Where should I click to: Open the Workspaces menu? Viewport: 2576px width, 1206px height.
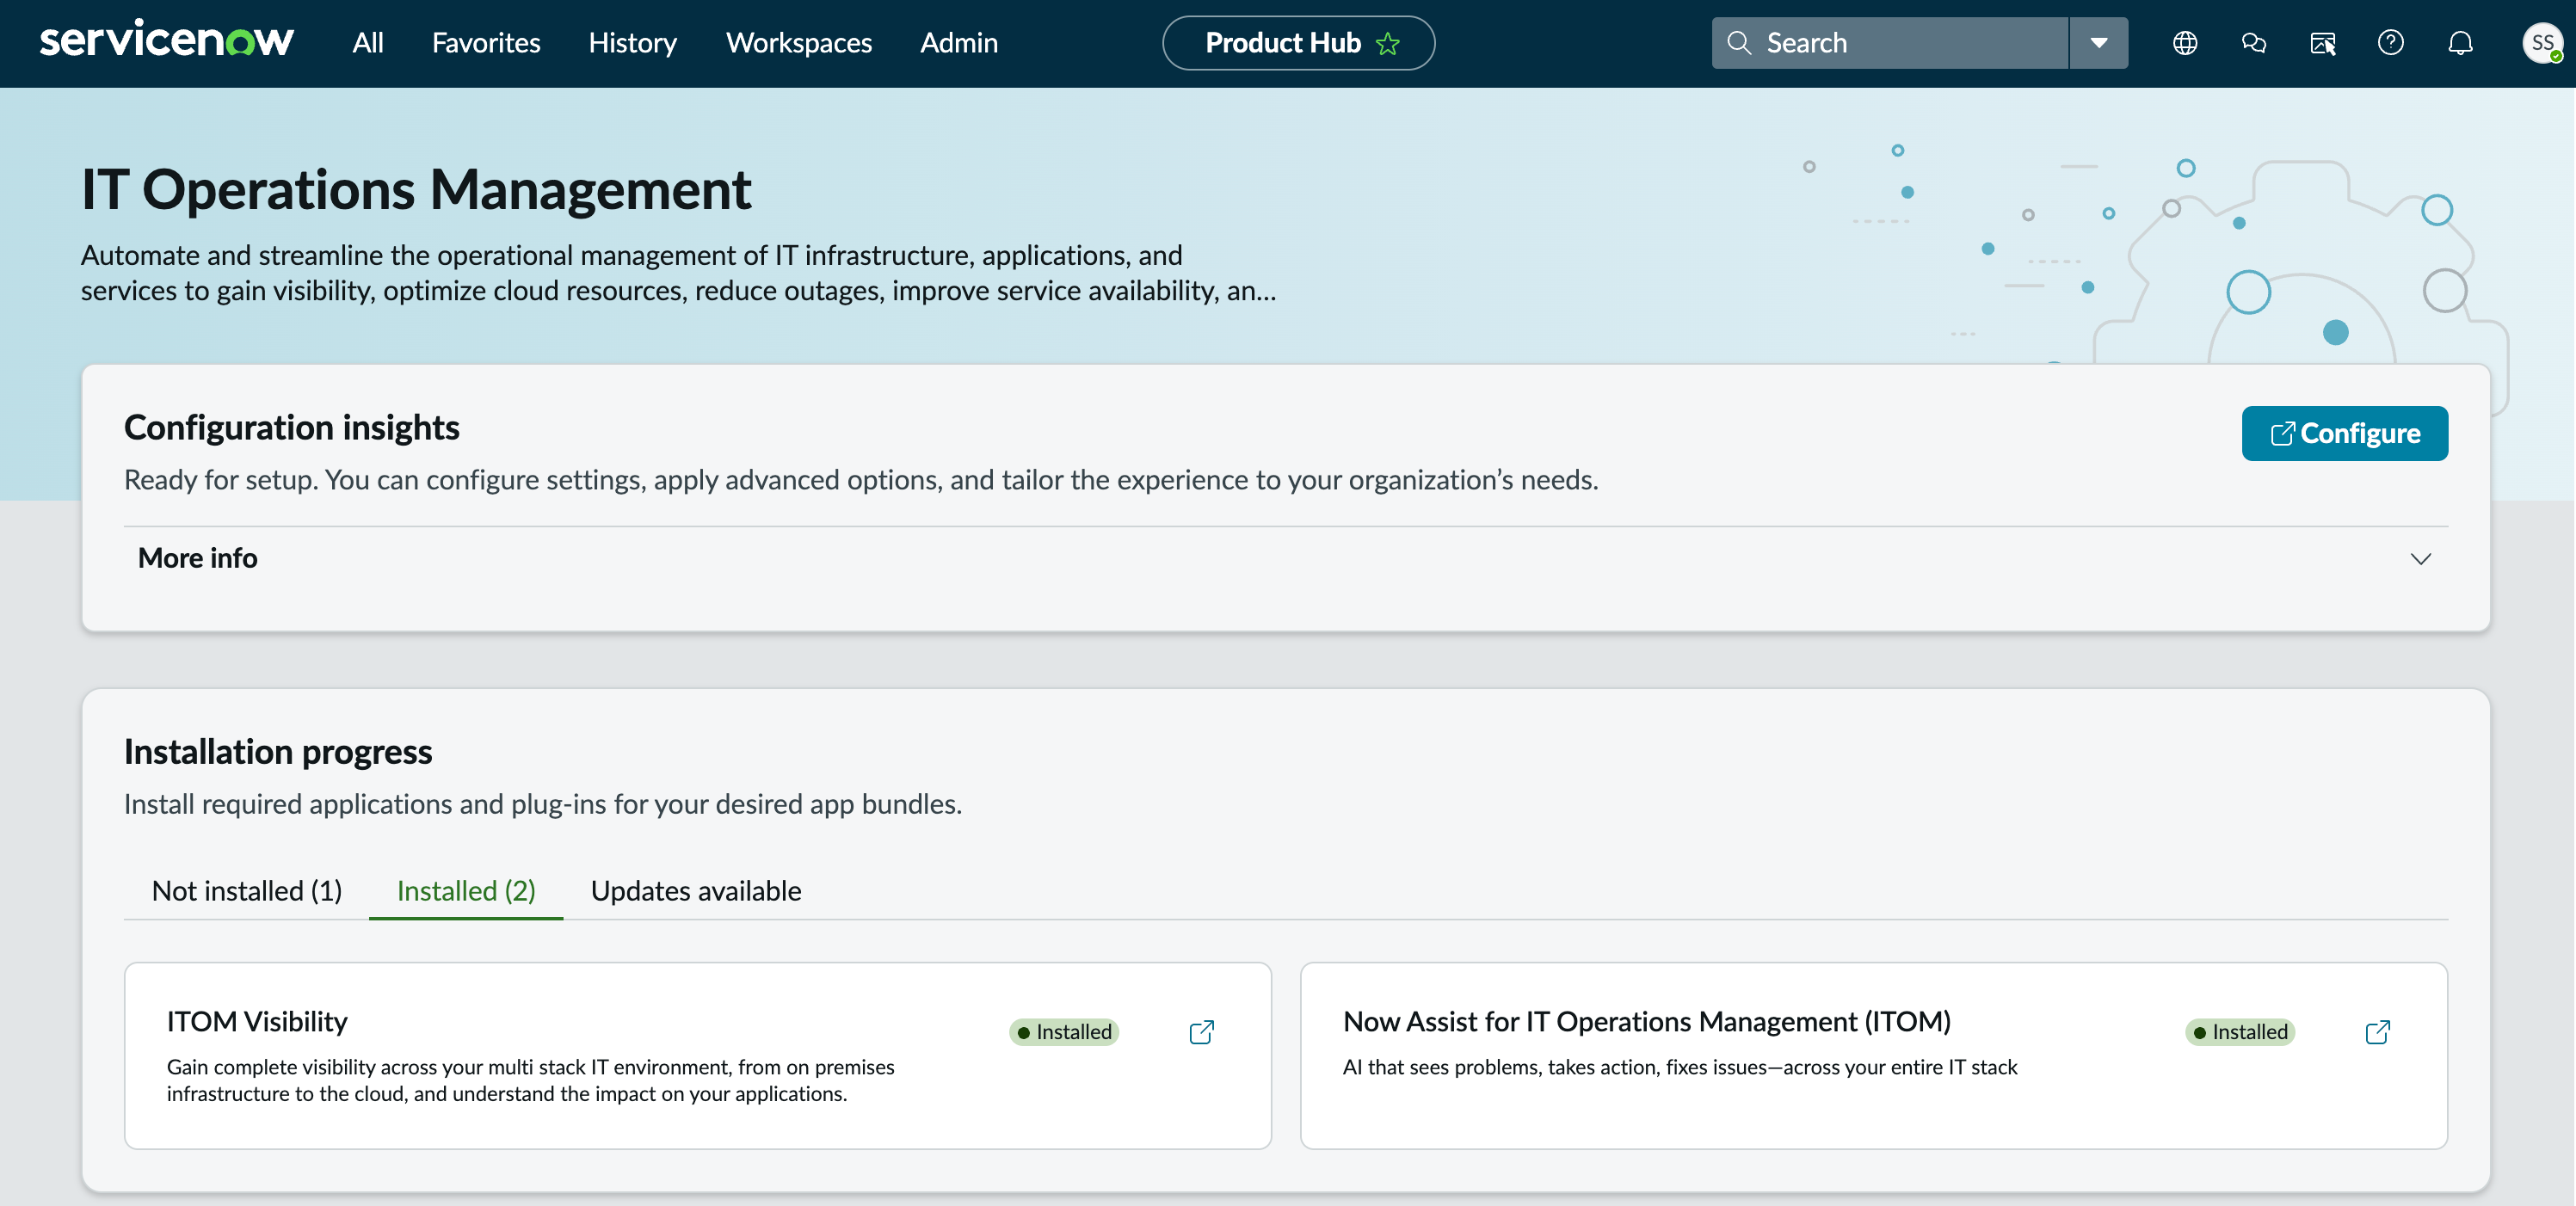[799, 43]
